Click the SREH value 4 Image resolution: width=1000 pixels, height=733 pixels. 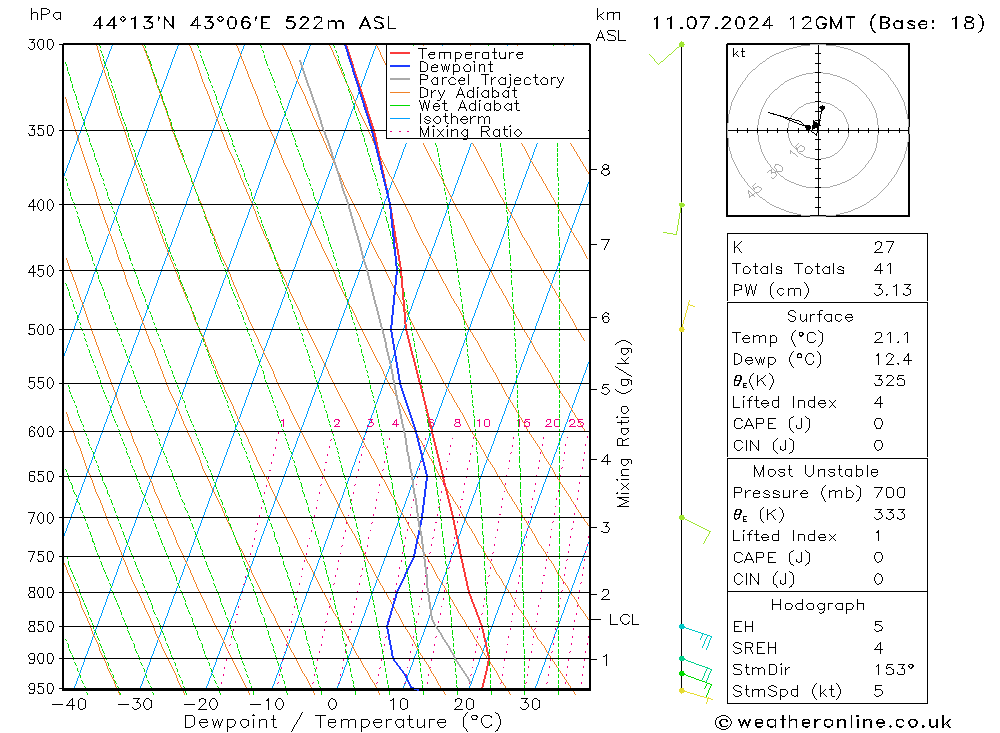[x=878, y=648]
